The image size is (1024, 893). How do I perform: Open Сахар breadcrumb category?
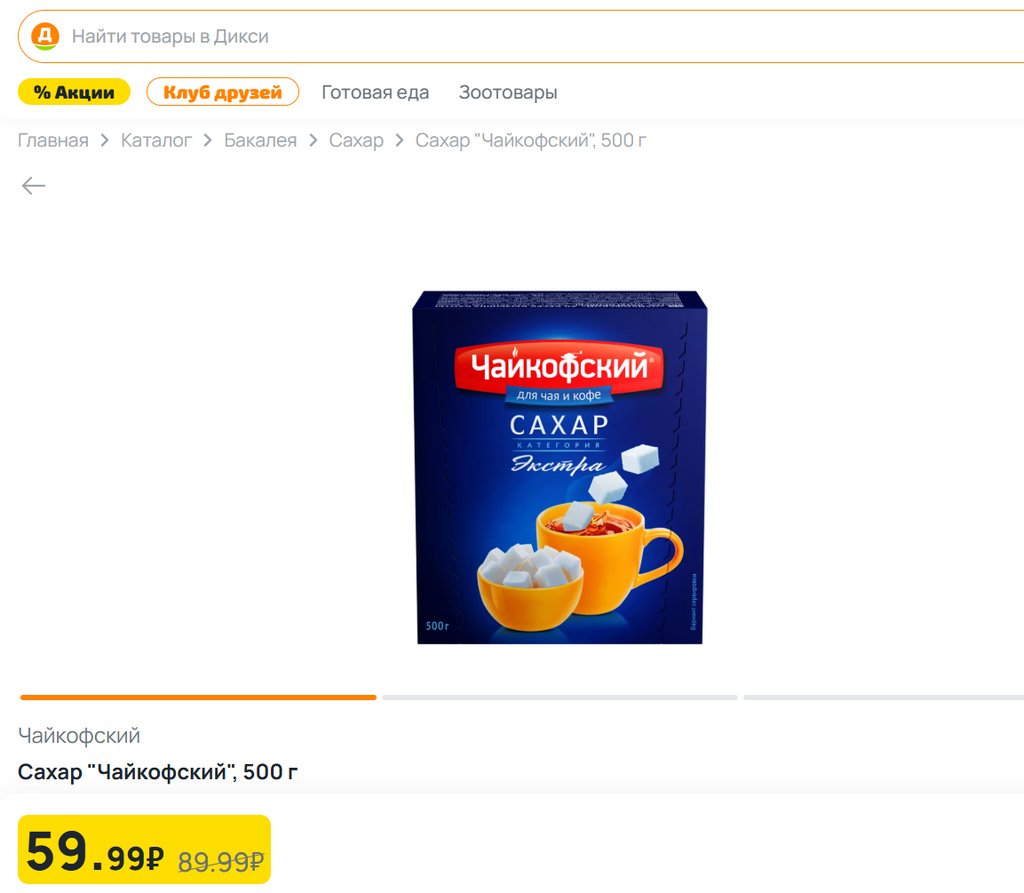(x=356, y=140)
